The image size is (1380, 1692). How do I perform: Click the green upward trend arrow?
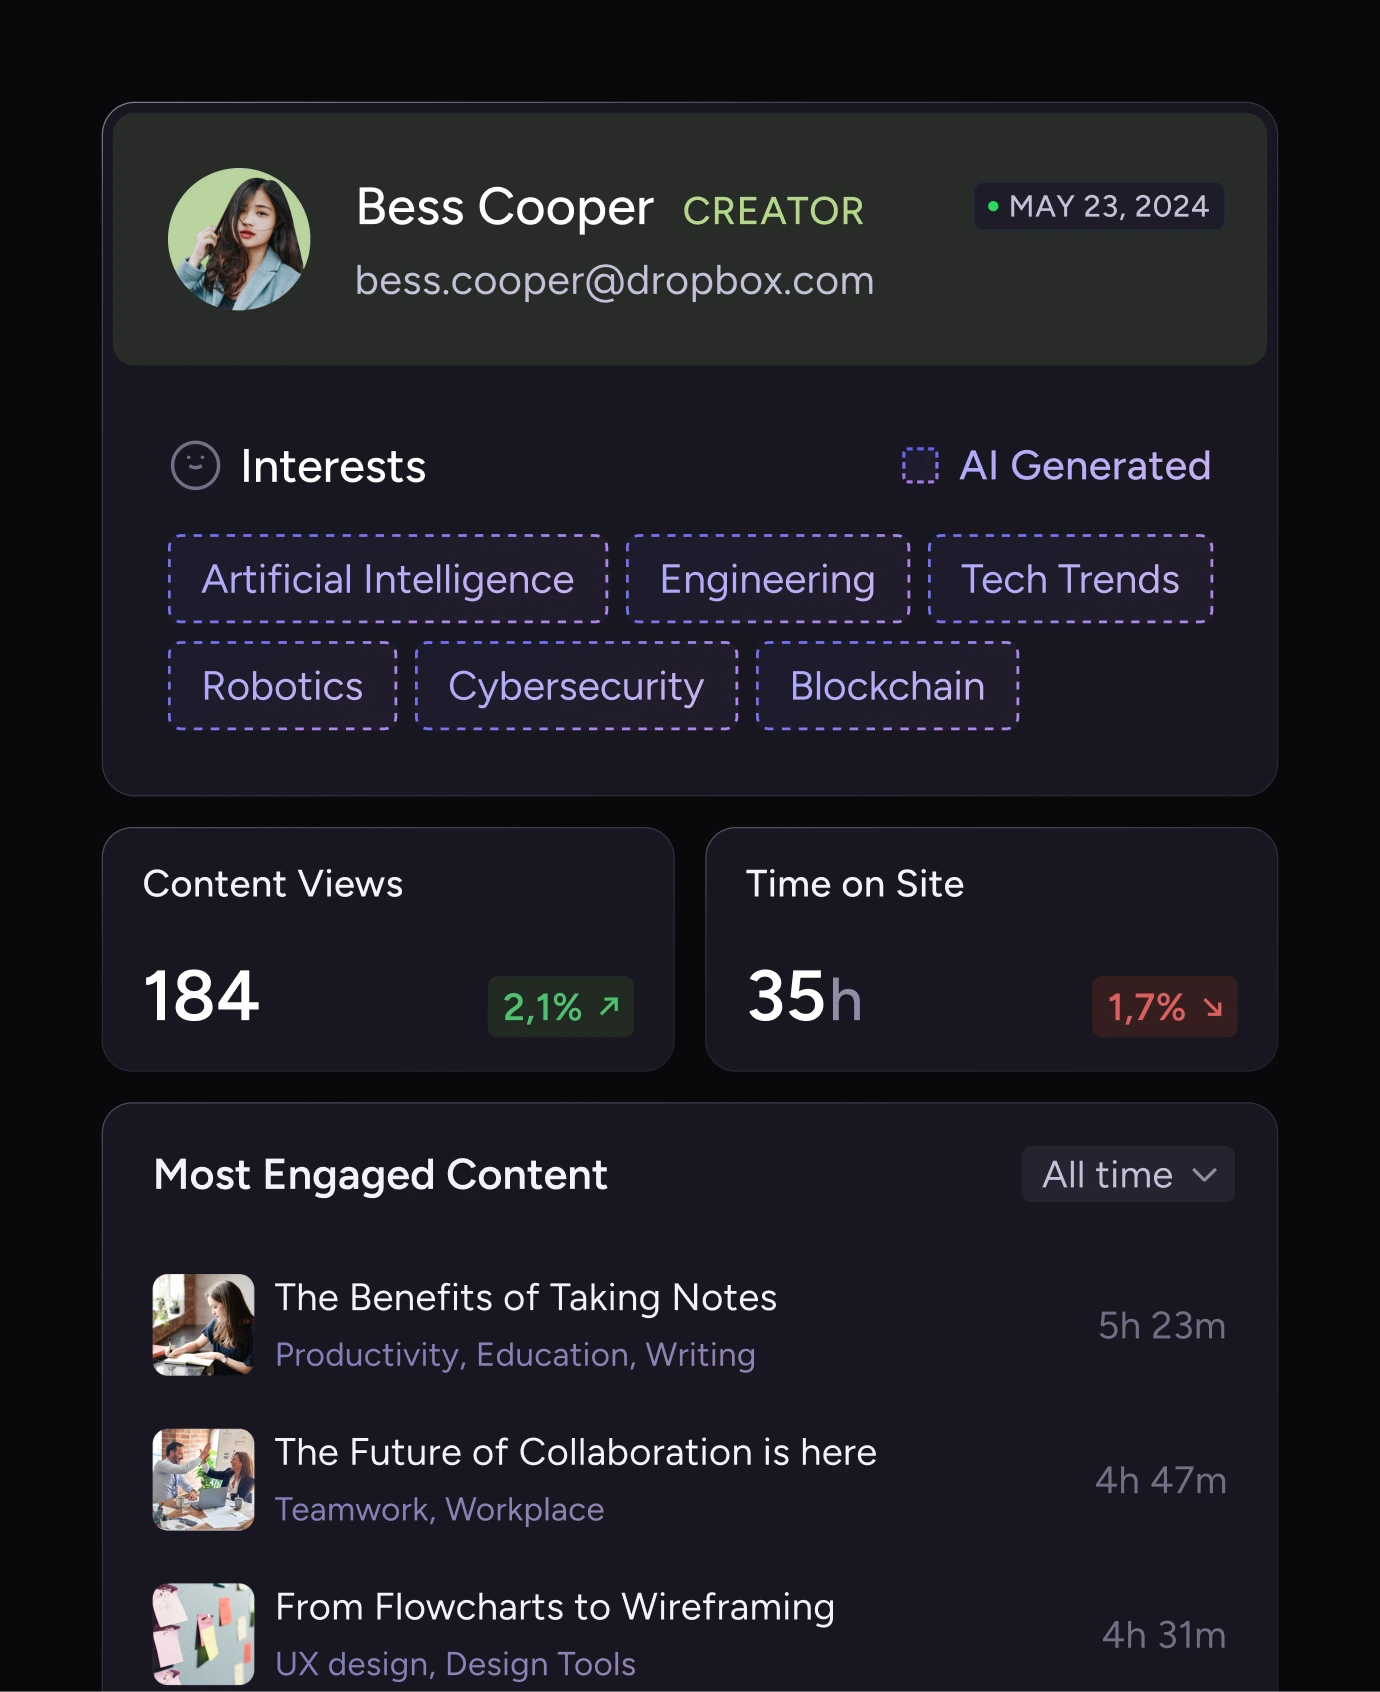coord(609,1006)
